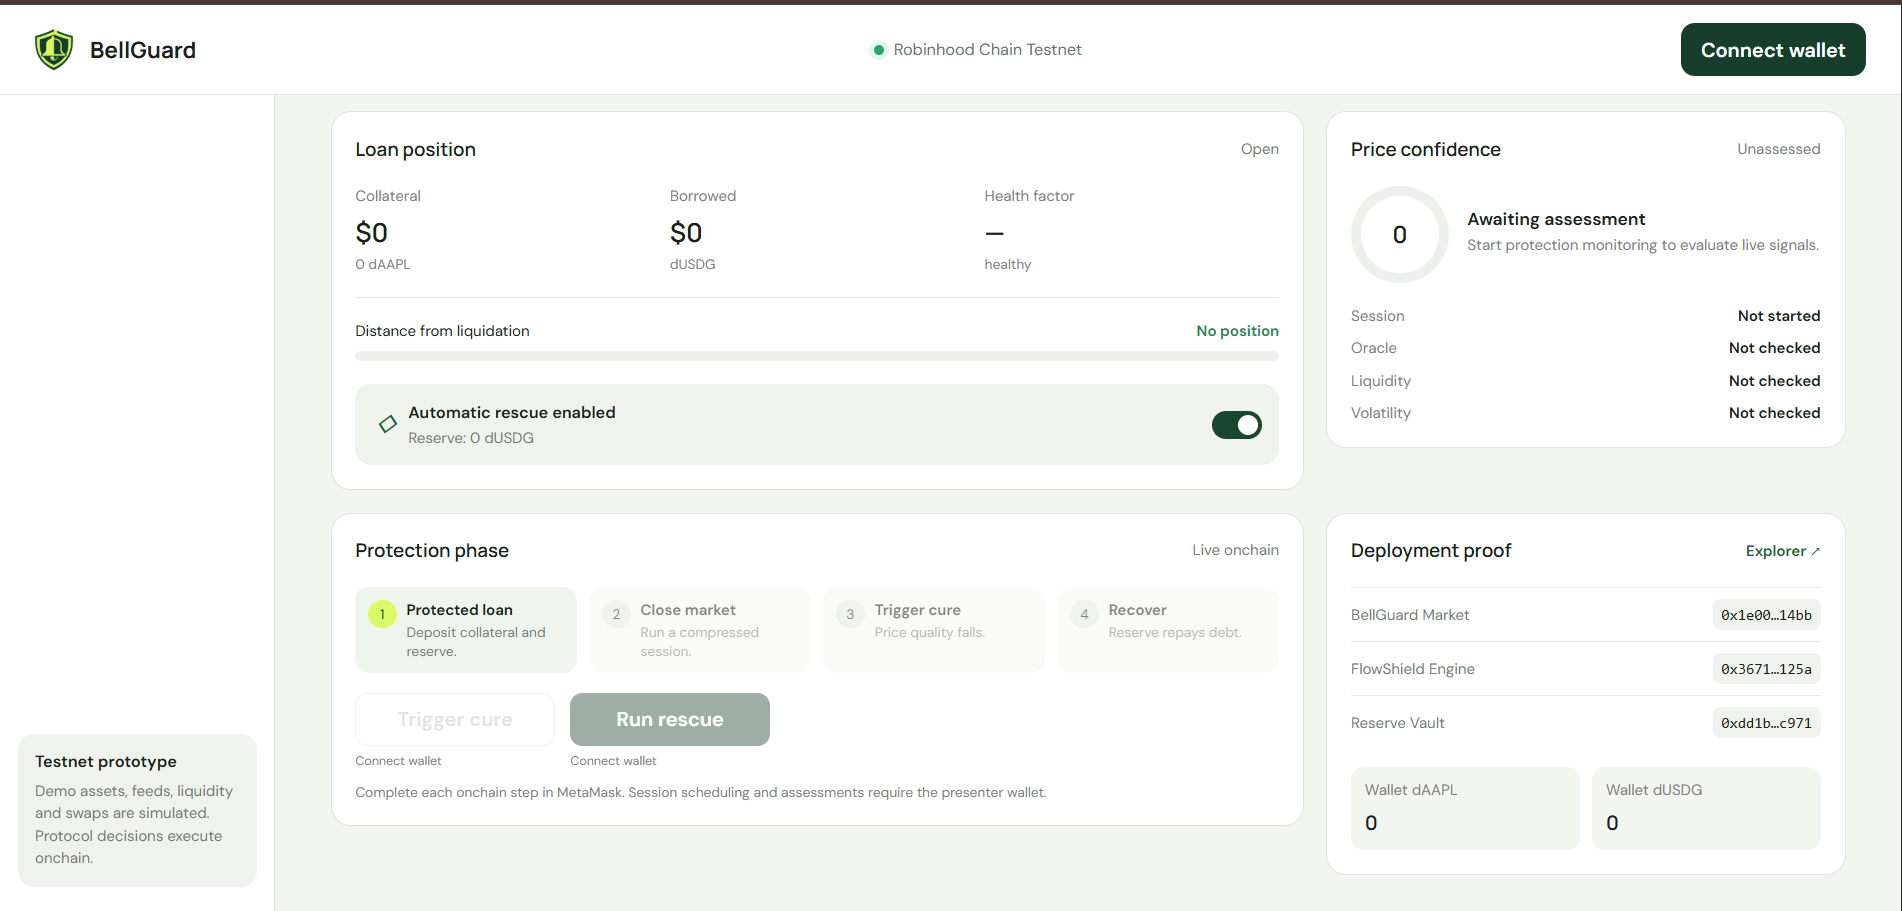Disable the Automatic rescue toggle
Image resolution: width=1902 pixels, height=911 pixels.
tap(1236, 425)
